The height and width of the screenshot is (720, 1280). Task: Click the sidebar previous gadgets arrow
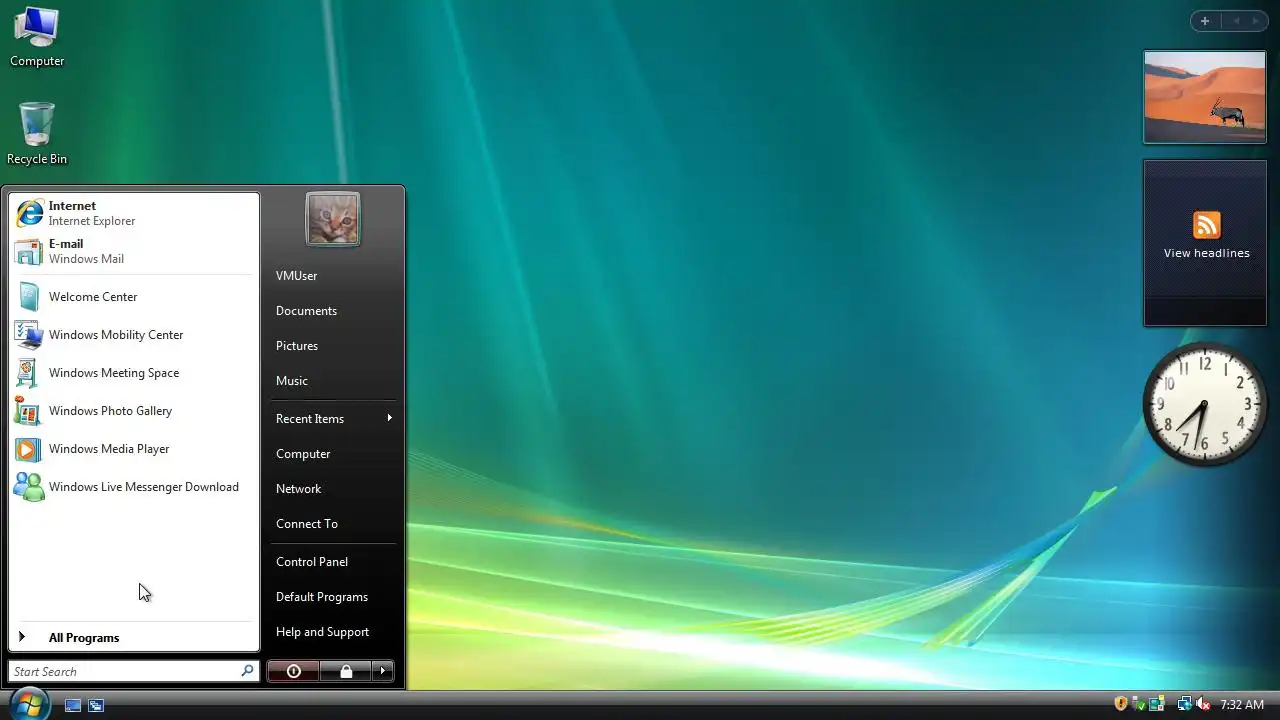(1236, 21)
